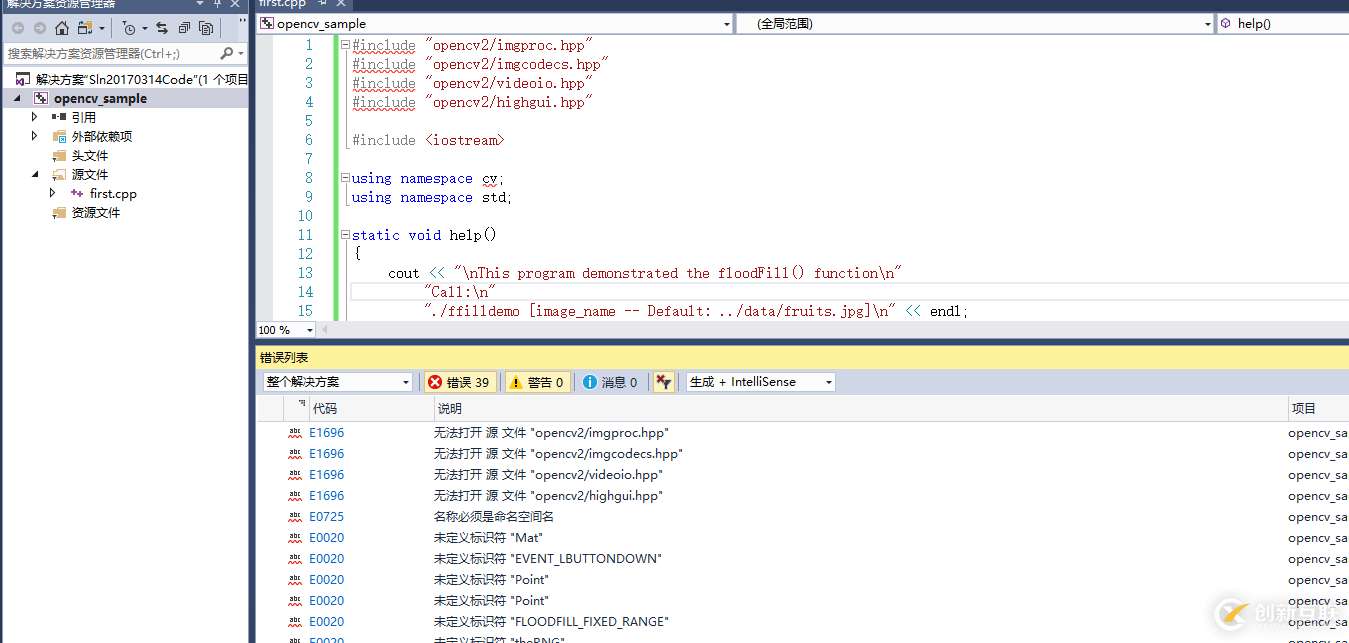Click the Show All Files icon

click(x=206, y=28)
